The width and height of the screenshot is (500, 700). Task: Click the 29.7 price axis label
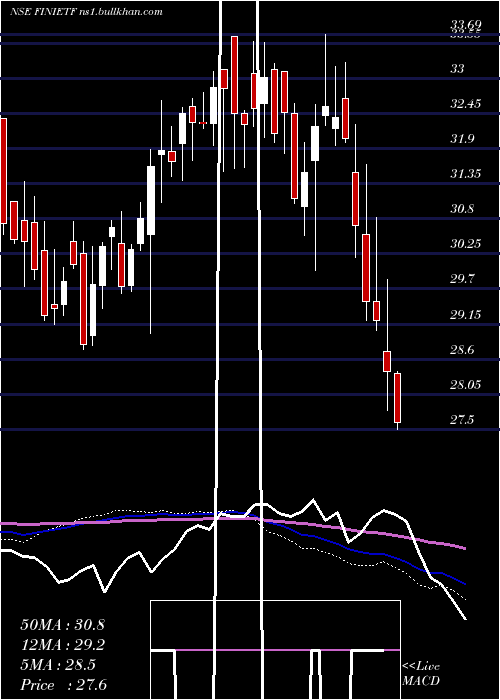pos(462,279)
